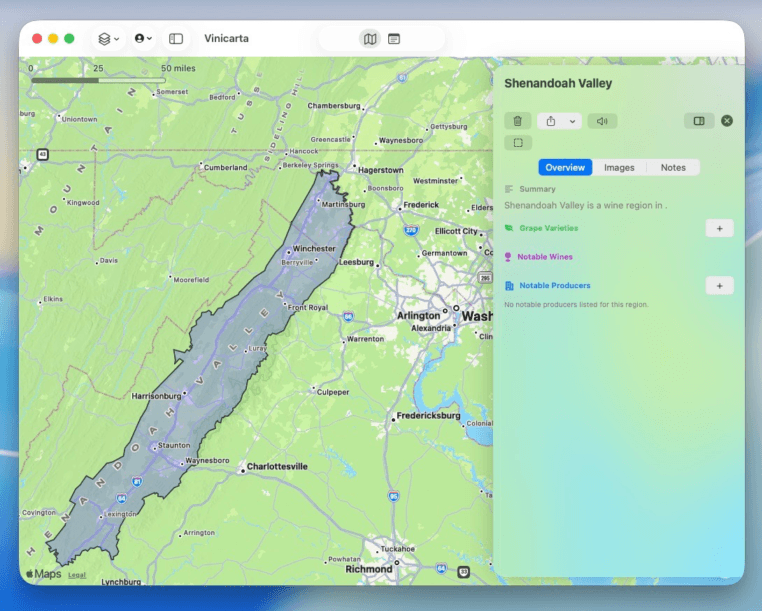Click the Culpeper town label
This screenshot has width=762, height=611.
pos(333,392)
